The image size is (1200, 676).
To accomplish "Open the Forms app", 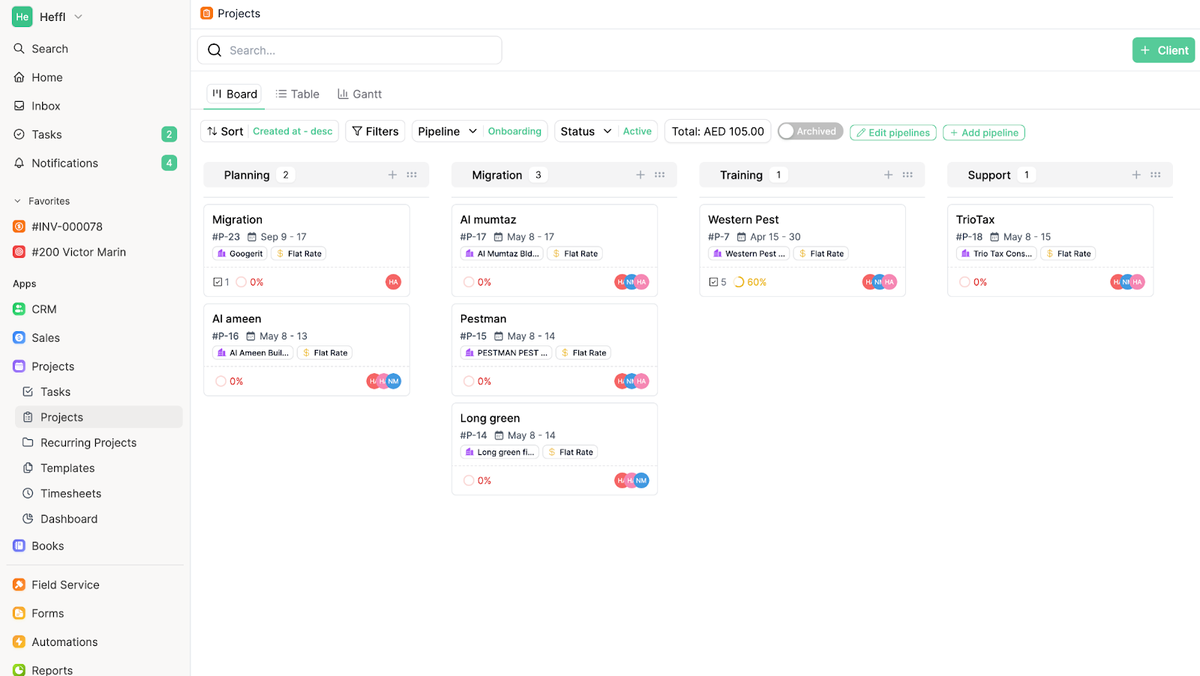I will [x=47, y=613].
